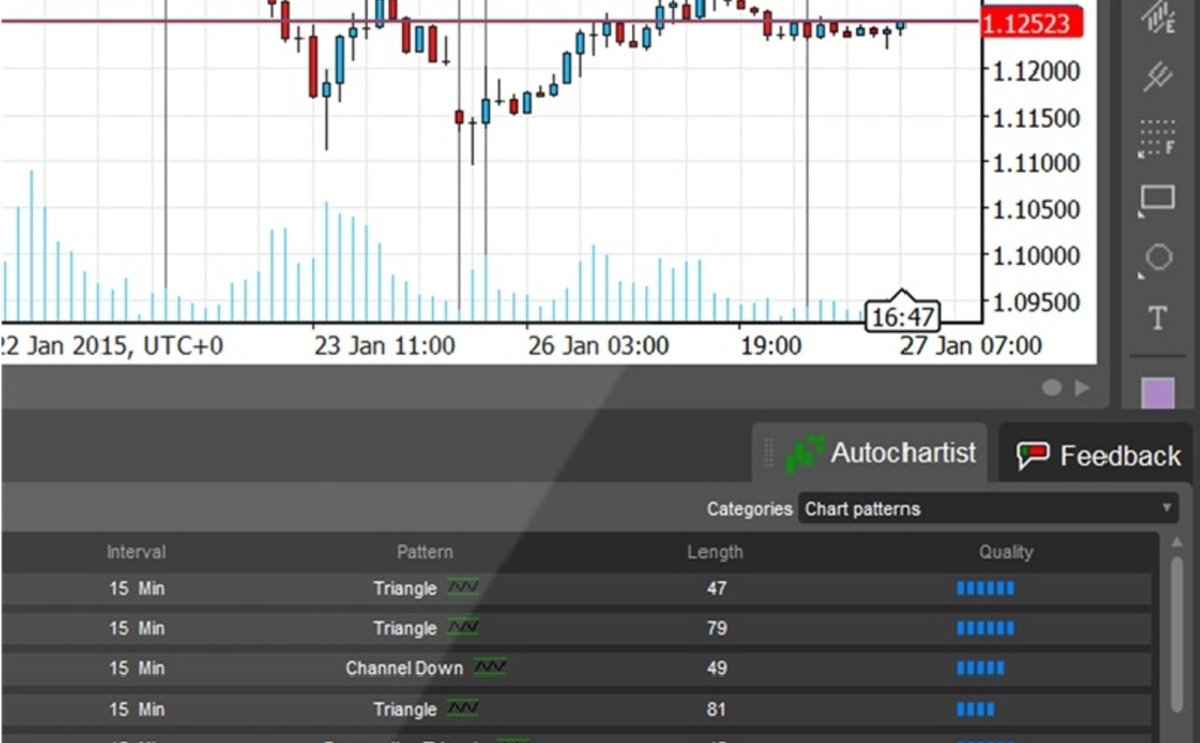Select the Channel Down pattern row

click(600, 668)
